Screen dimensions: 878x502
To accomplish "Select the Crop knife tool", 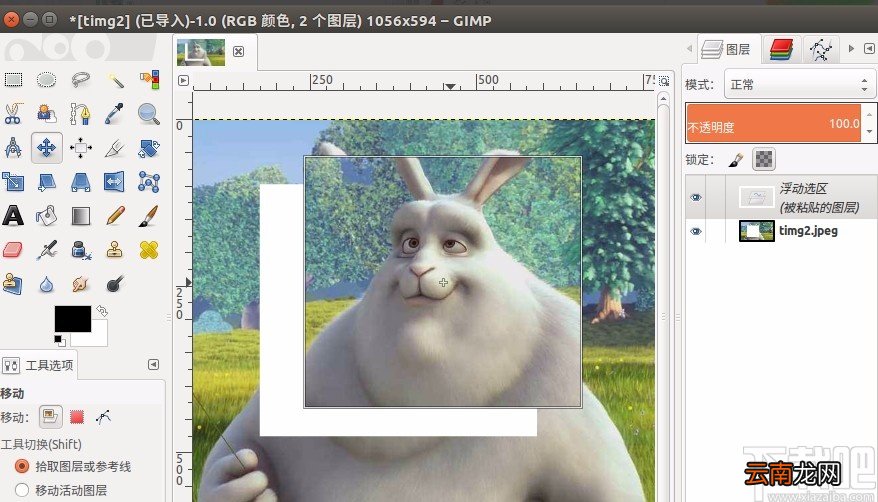I will pyautogui.click(x=115, y=148).
